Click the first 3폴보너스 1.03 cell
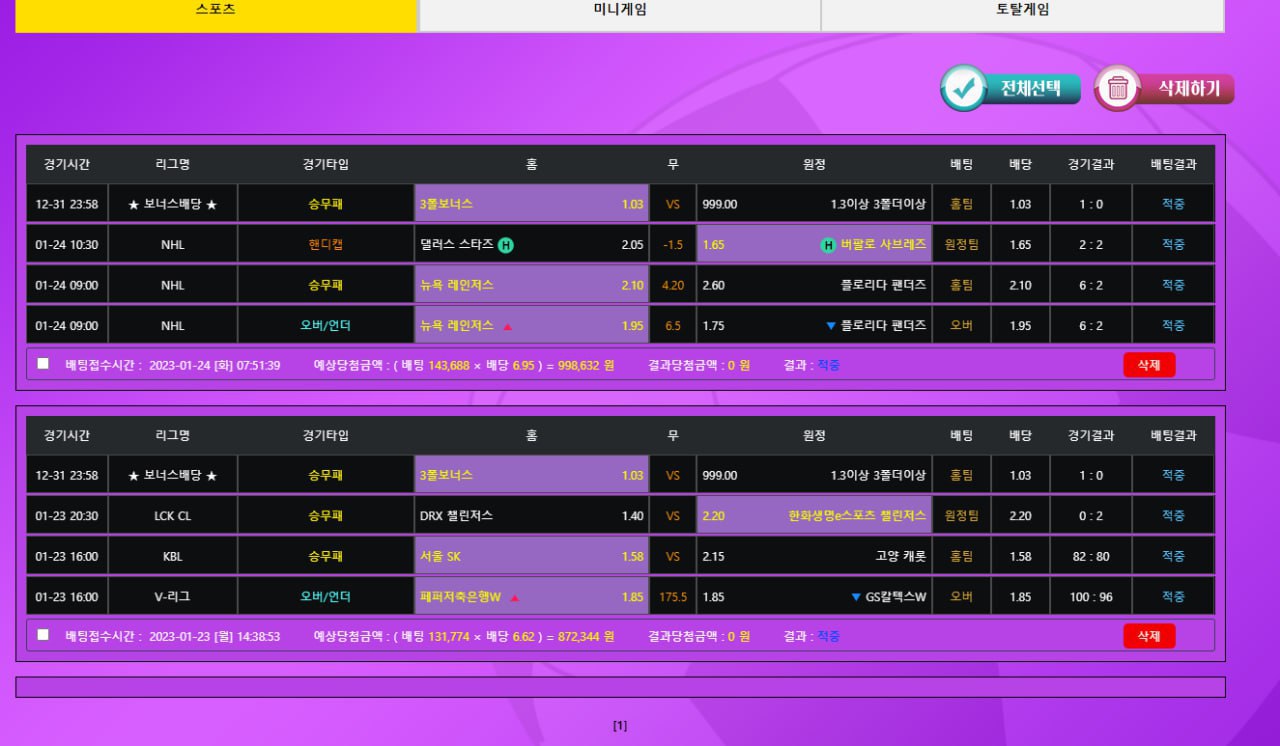Image resolution: width=1280 pixels, height=746 pixels. (531, 204)
